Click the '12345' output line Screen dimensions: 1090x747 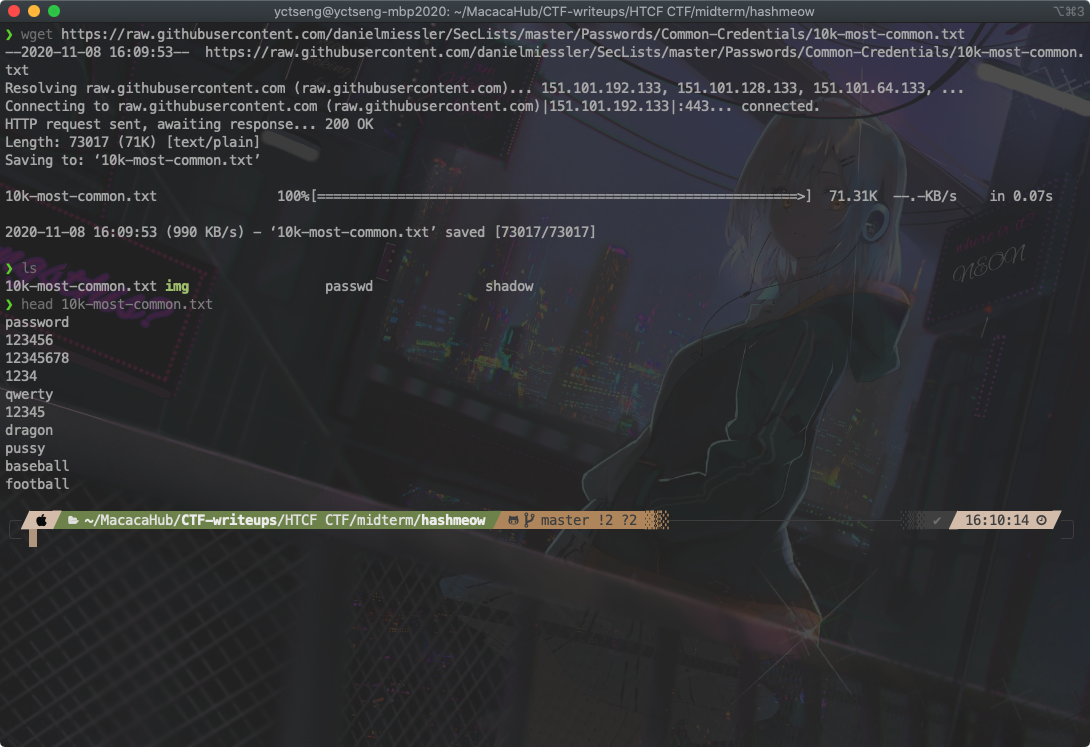coord(25,412)
